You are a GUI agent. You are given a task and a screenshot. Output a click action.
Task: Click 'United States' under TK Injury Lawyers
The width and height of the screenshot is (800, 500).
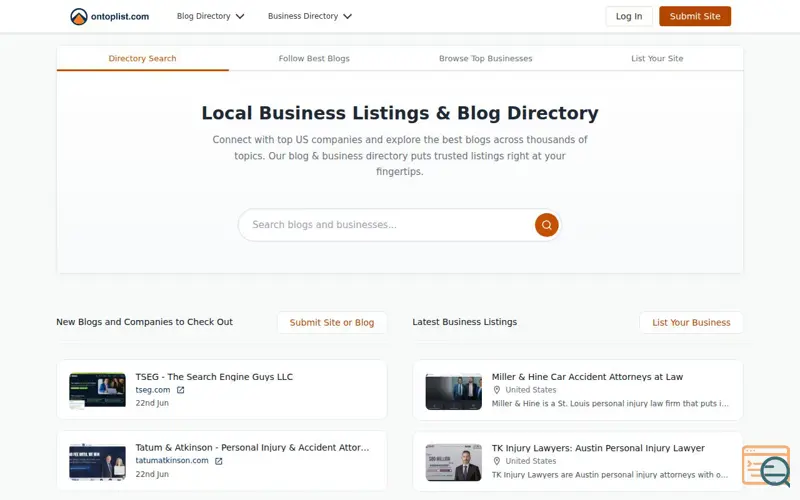(x=531, y=461)
